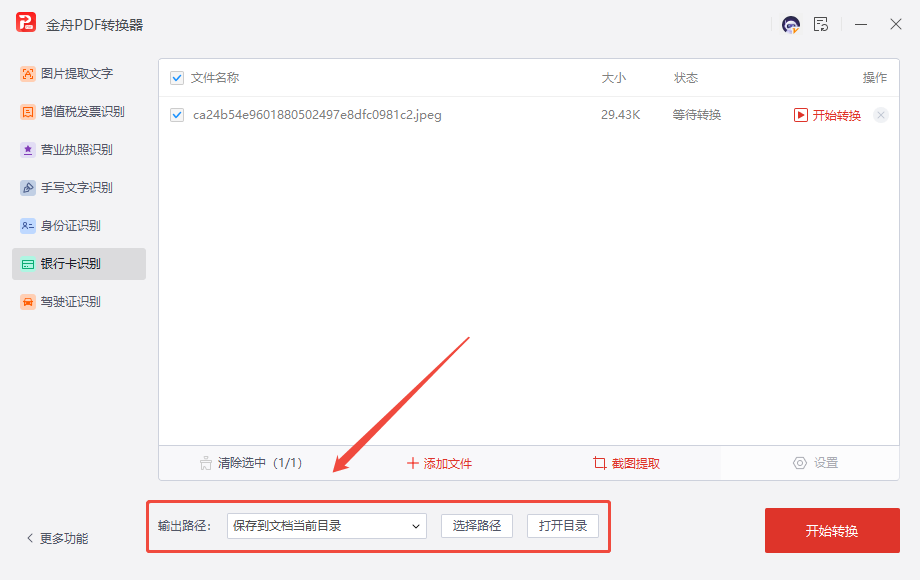
Task: Click the large red 开始转换 button
Action: (832, 531)
